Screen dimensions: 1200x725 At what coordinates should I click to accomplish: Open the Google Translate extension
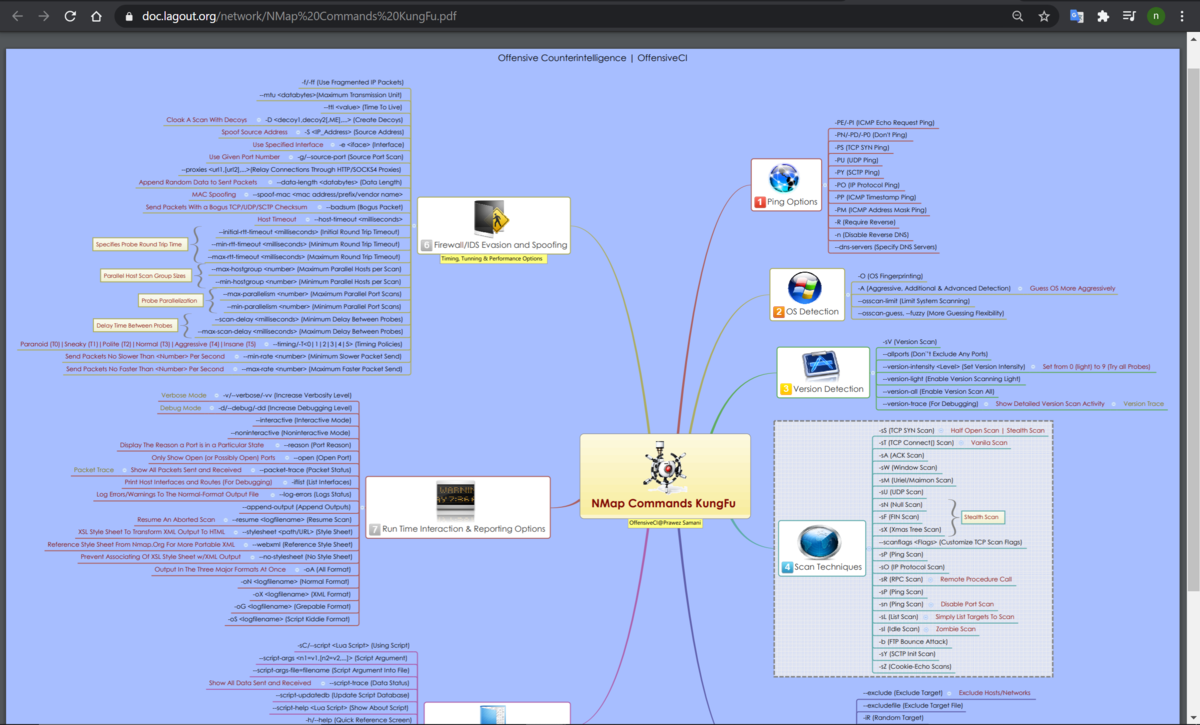(x=1077, y=16)
